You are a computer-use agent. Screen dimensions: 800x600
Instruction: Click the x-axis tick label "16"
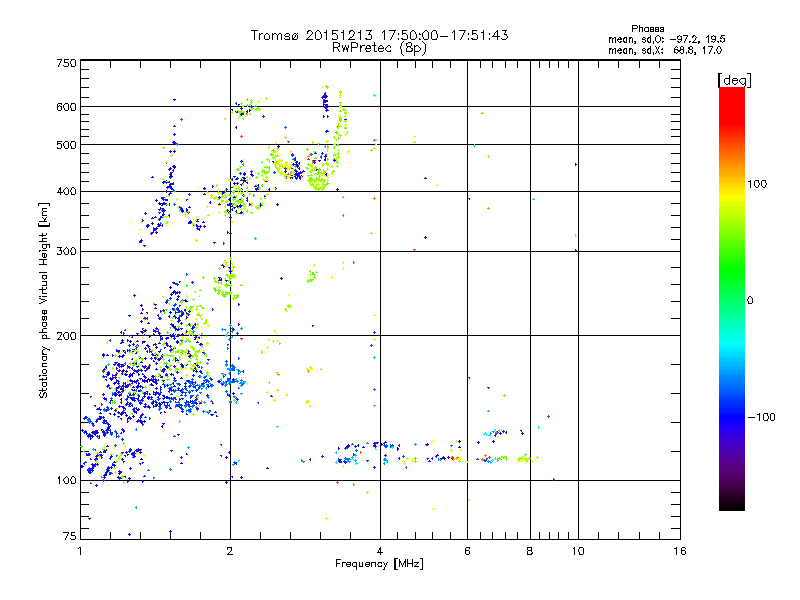pos(680,551)
